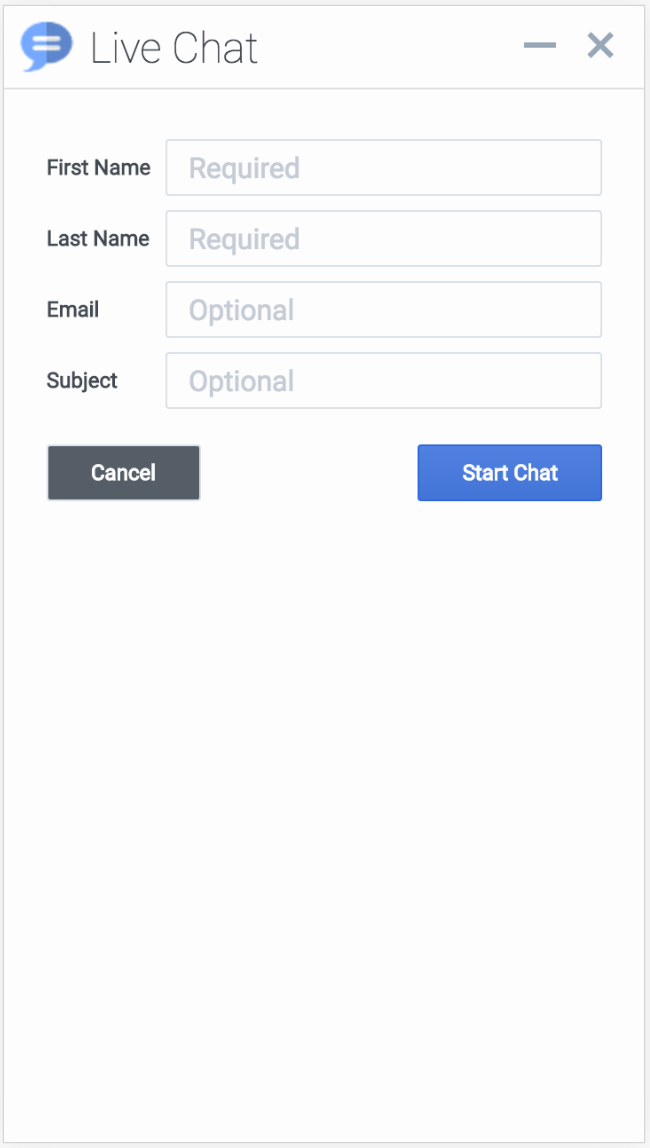
Task: Click the Subject field label
Action: [x=82, y=381]
